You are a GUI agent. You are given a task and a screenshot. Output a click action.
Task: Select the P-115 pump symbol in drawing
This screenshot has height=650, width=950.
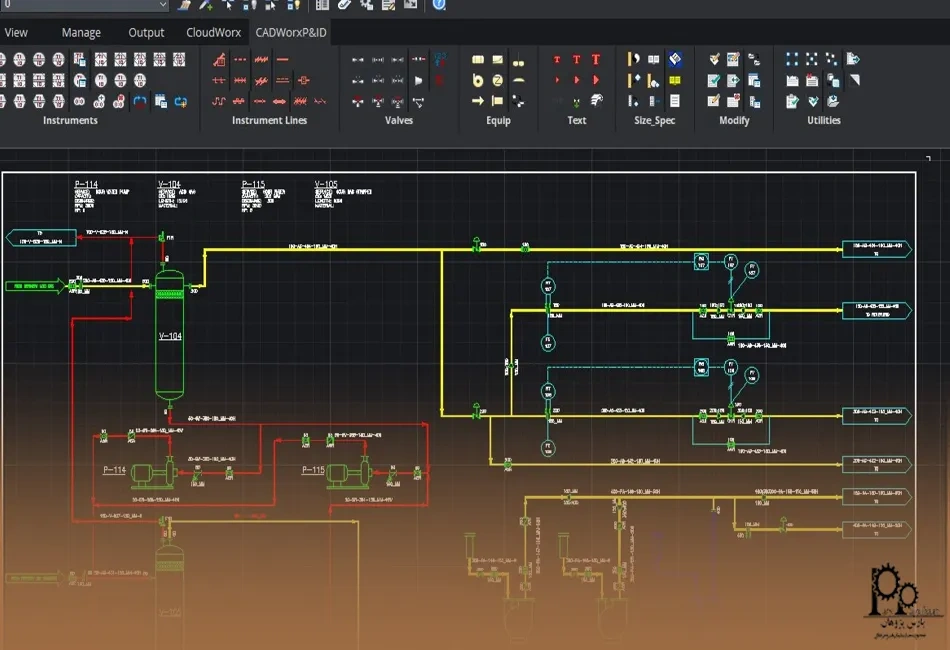350,474
